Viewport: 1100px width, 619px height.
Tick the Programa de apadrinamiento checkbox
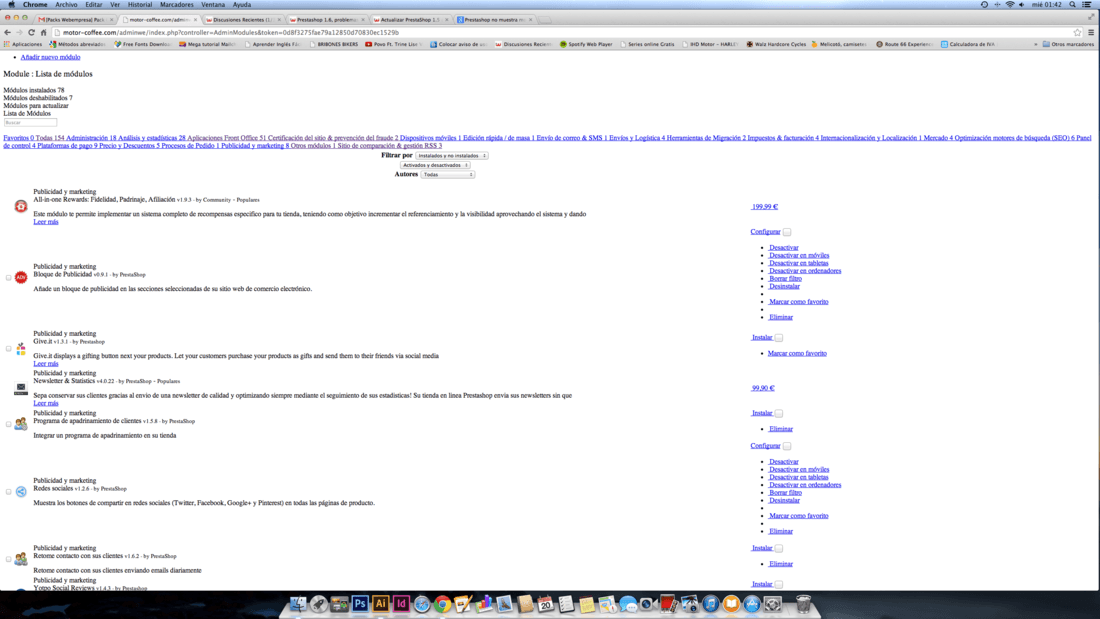8,424
